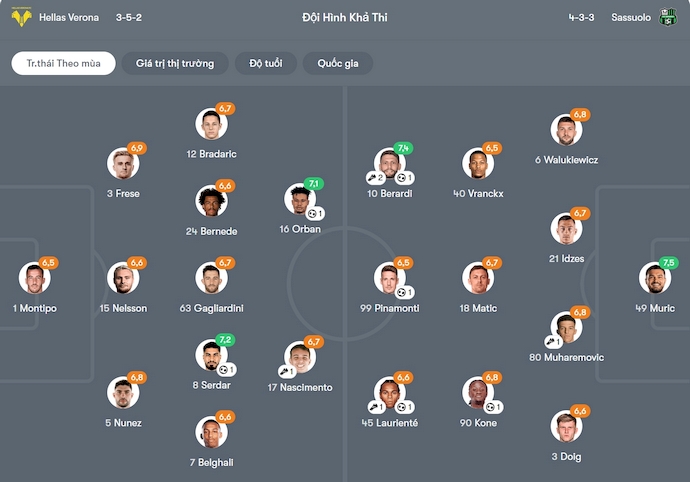Open the Quốc gia tab

click(338, 63)
